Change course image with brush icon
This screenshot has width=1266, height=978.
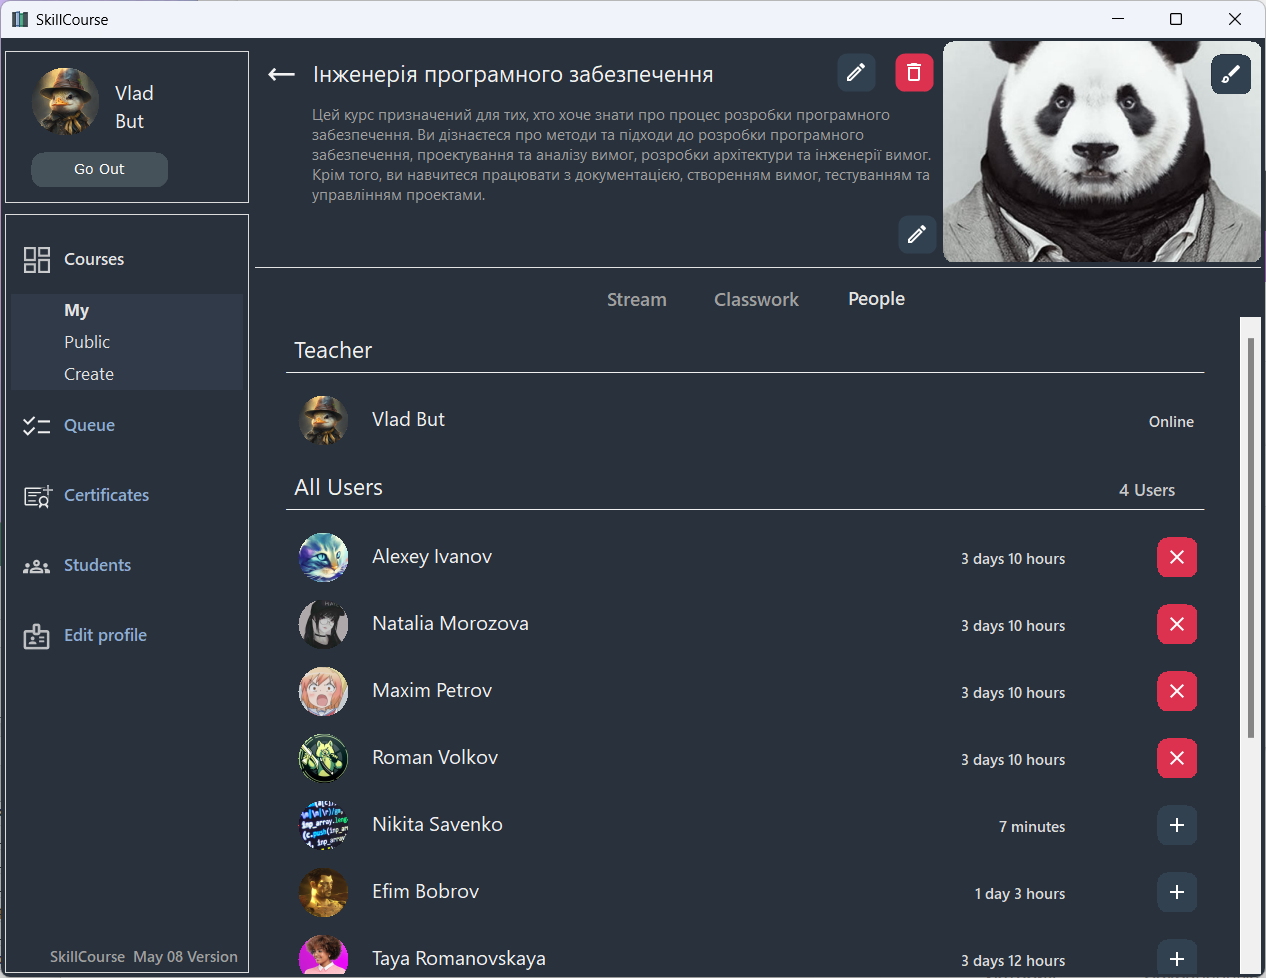pyautogui.click(x=1231, y=74)
